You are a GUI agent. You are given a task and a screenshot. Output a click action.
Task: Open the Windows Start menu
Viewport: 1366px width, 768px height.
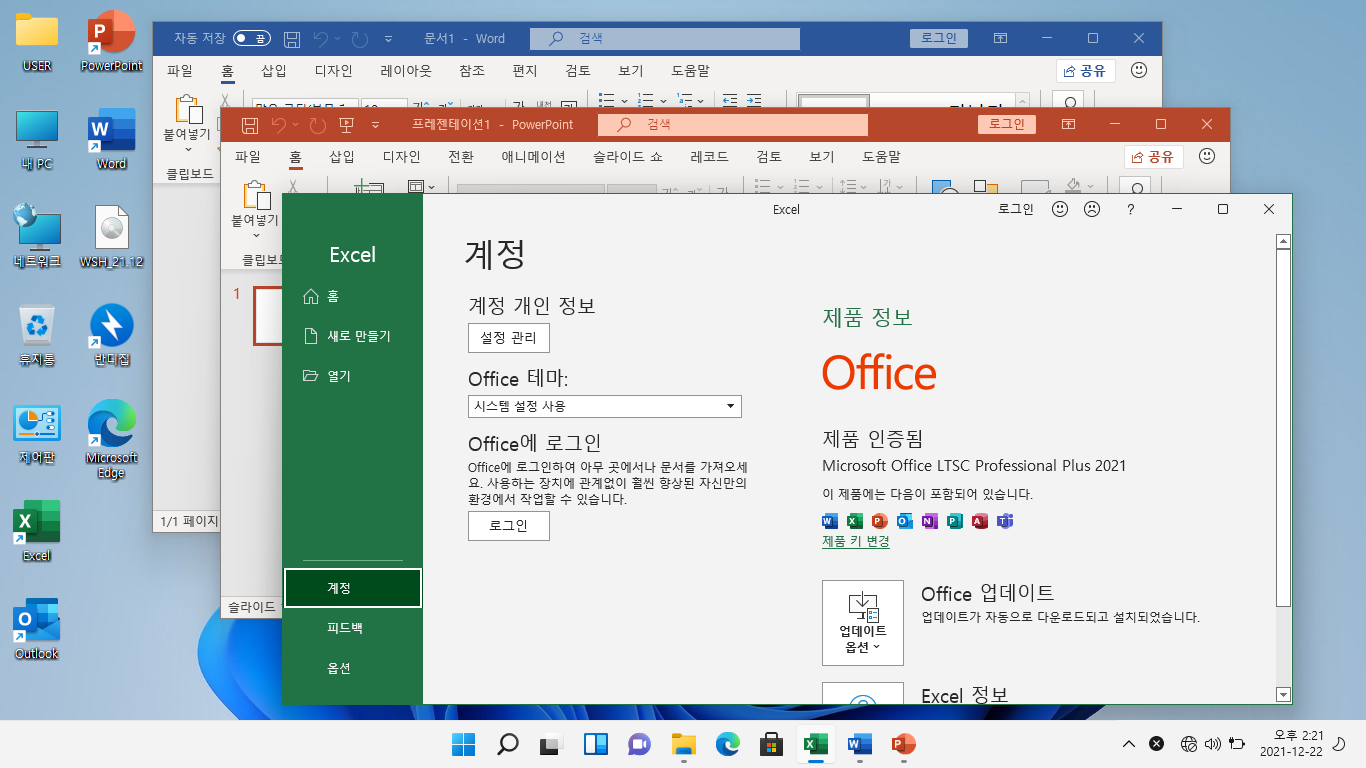pos(463,744)
